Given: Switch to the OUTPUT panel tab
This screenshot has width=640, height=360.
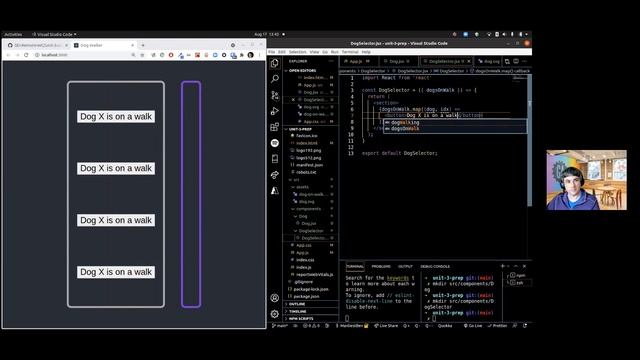Looking at the screenshot, I should [x=405, y=266].
